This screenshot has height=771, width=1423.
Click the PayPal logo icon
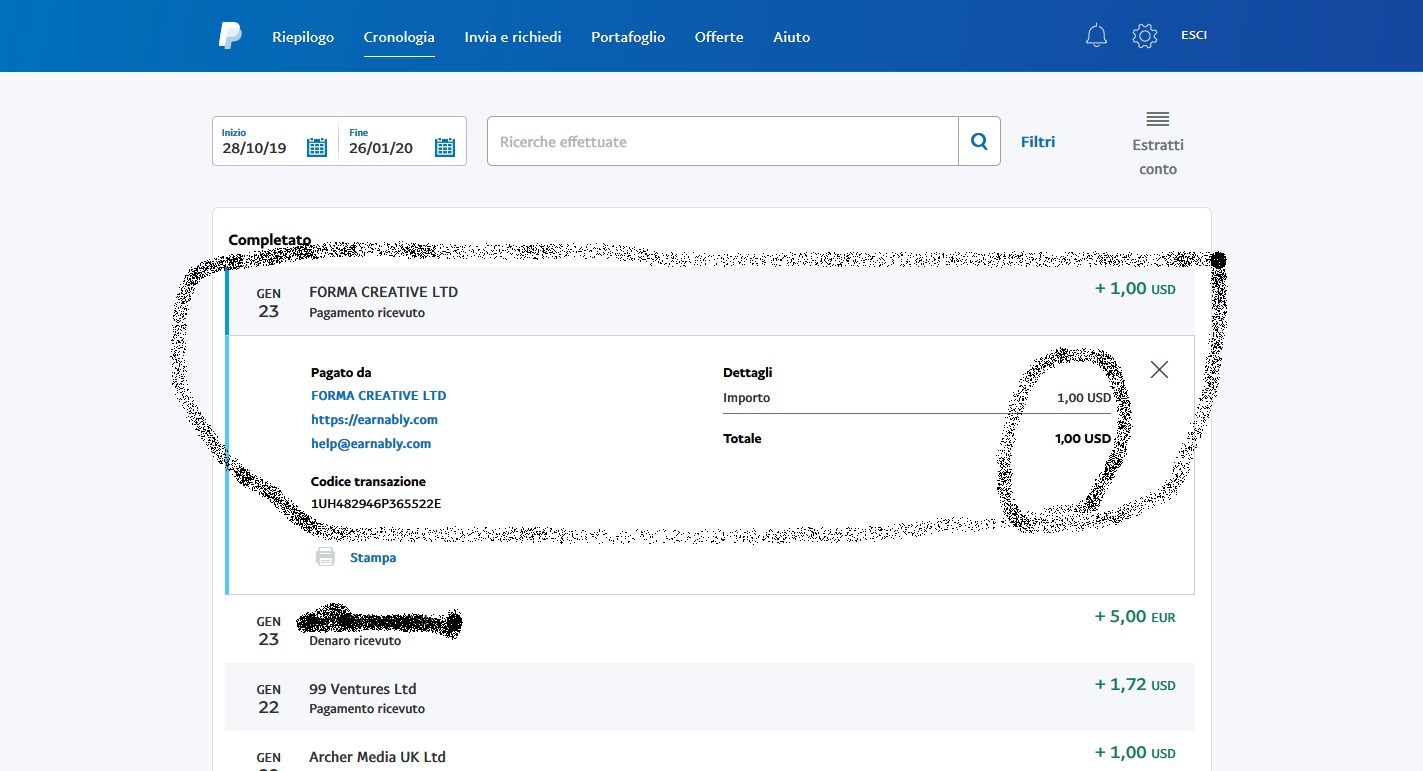(230, 36)
